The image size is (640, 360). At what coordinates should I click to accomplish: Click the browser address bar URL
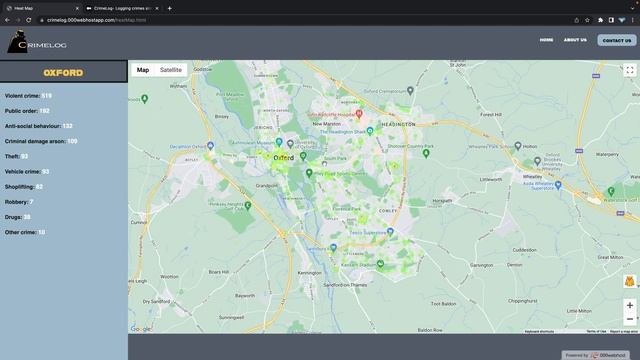(96, 20)
